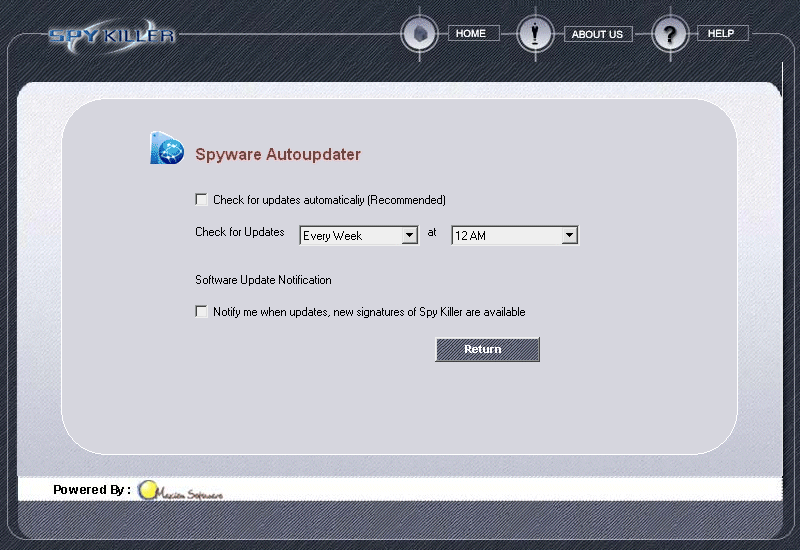Screen dimensions: 800x550
Task: Click the Spyware Autoupdater heading text
Action: point(278,154)
